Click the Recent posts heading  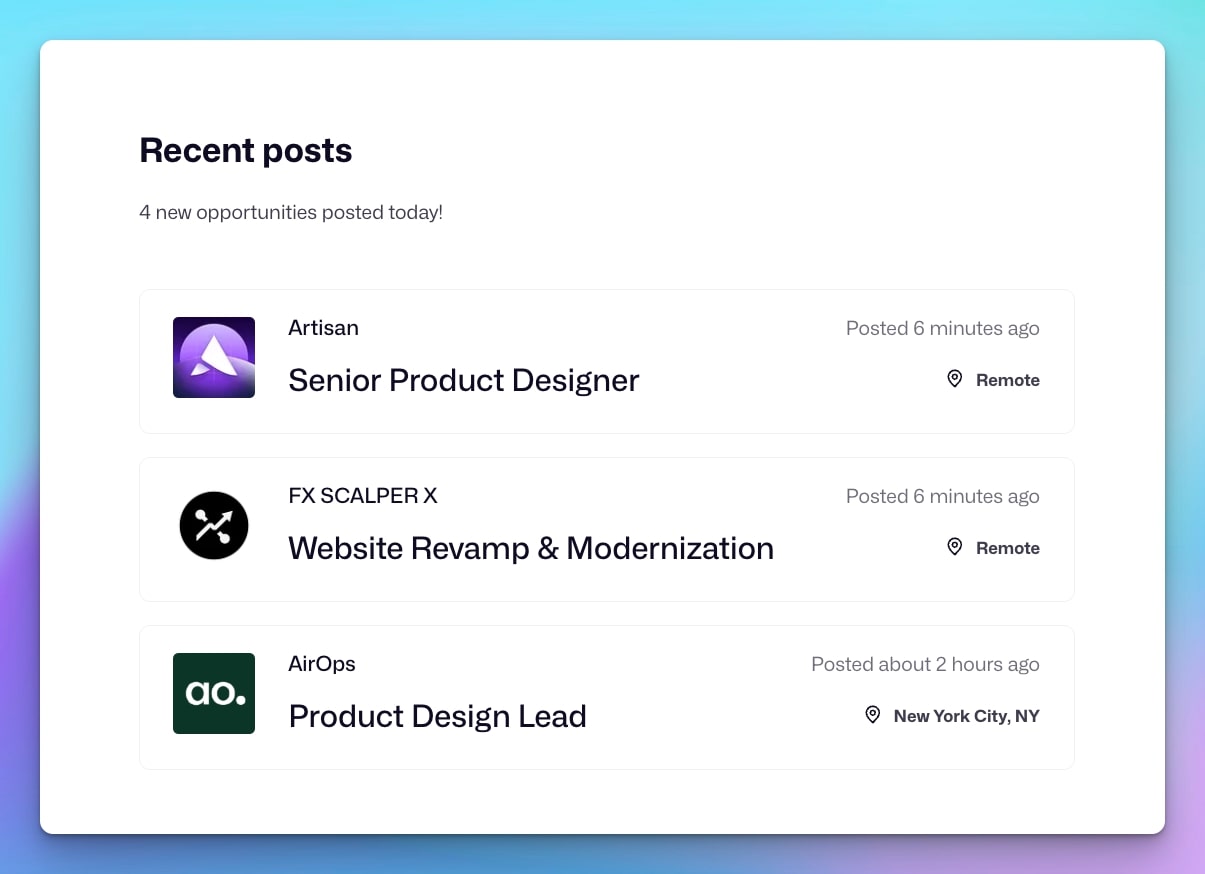coord(246,150)
